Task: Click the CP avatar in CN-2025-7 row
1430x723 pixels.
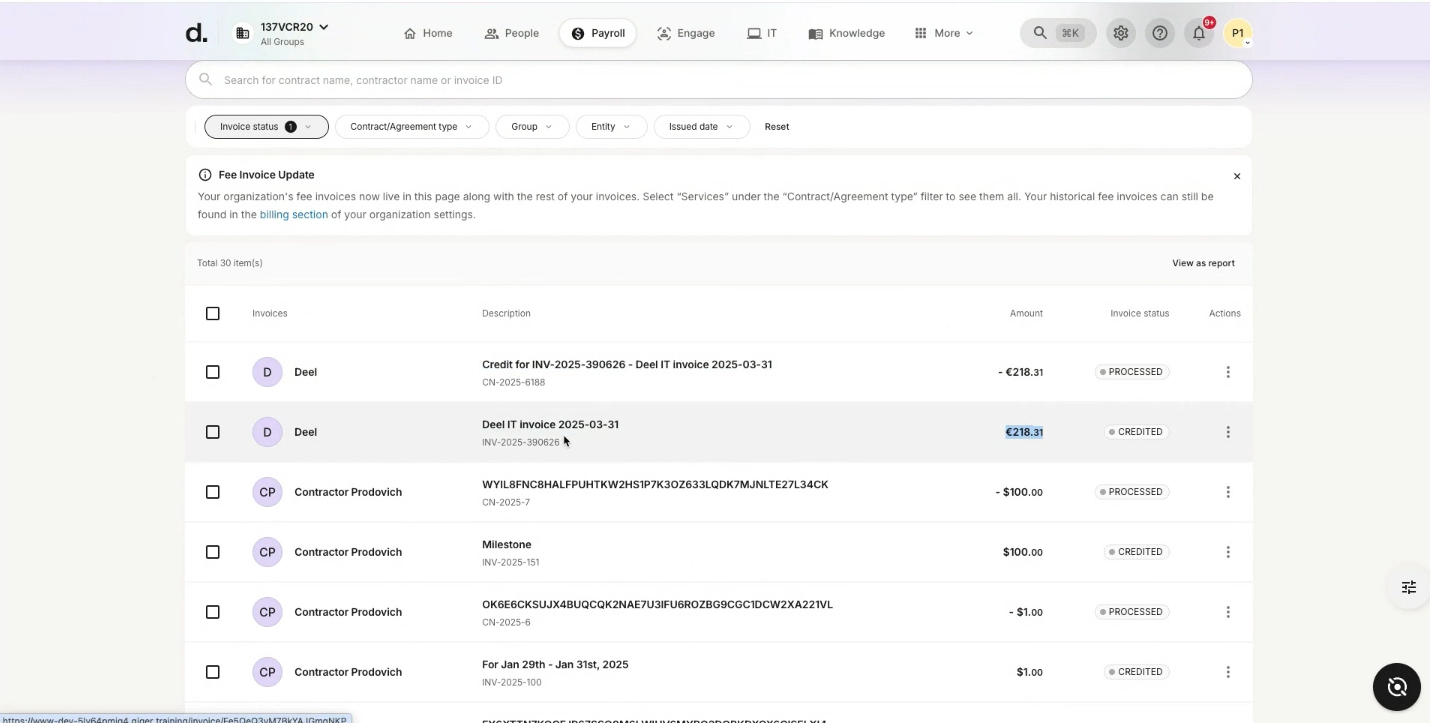Action: click(267, 492)
